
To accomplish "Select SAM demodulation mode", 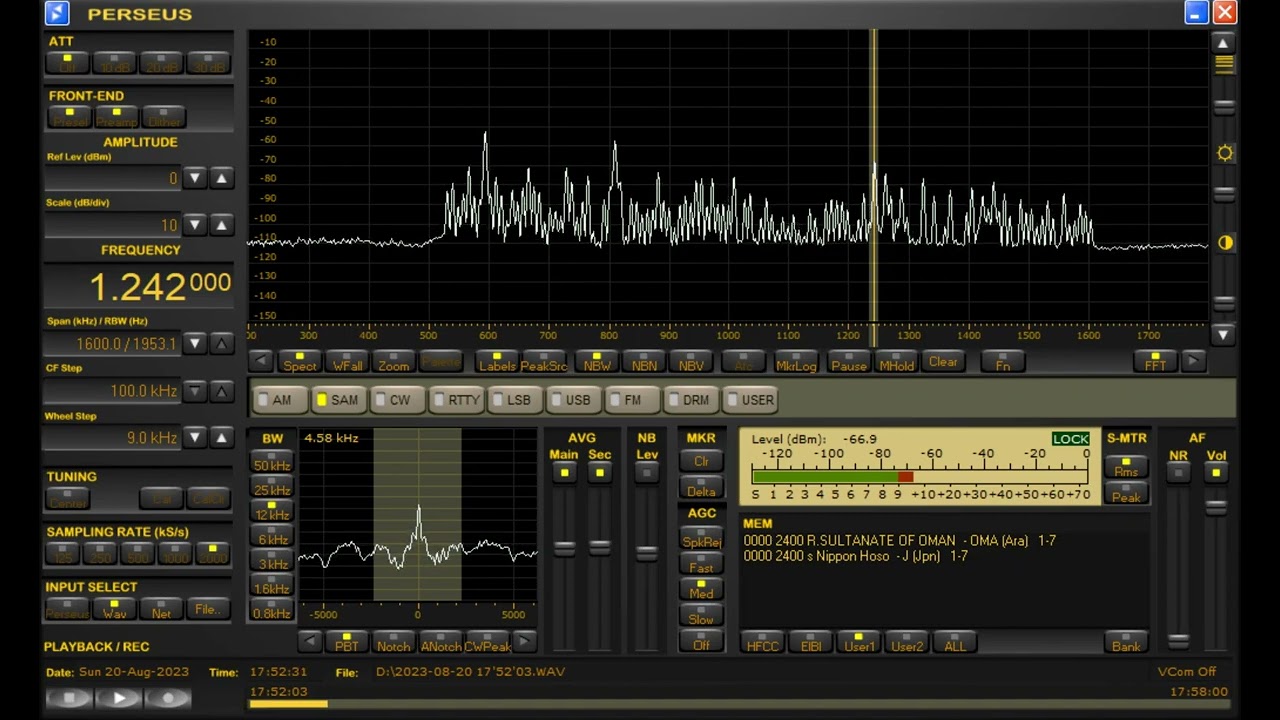I will coord(338,399).
